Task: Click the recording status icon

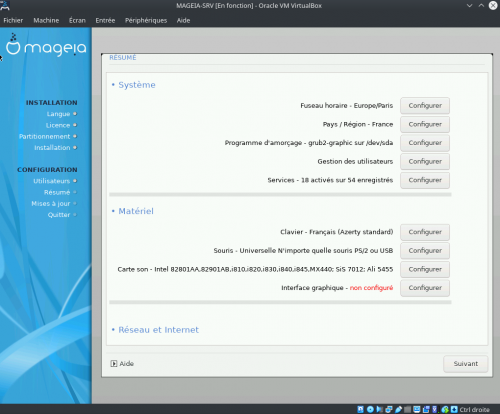Action: (426, 409)
